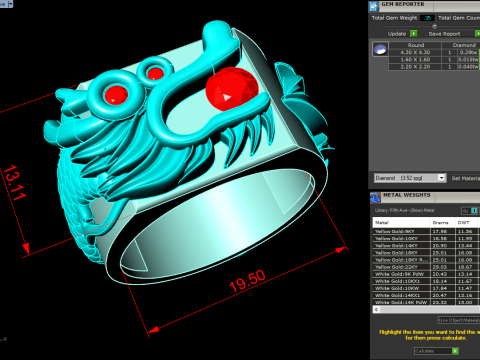The width and height of the screenshot is (480, 360).
Task: Select the 1.60 X 1.60 gem row
Action: pyautogui.click(x=434, y=60)
